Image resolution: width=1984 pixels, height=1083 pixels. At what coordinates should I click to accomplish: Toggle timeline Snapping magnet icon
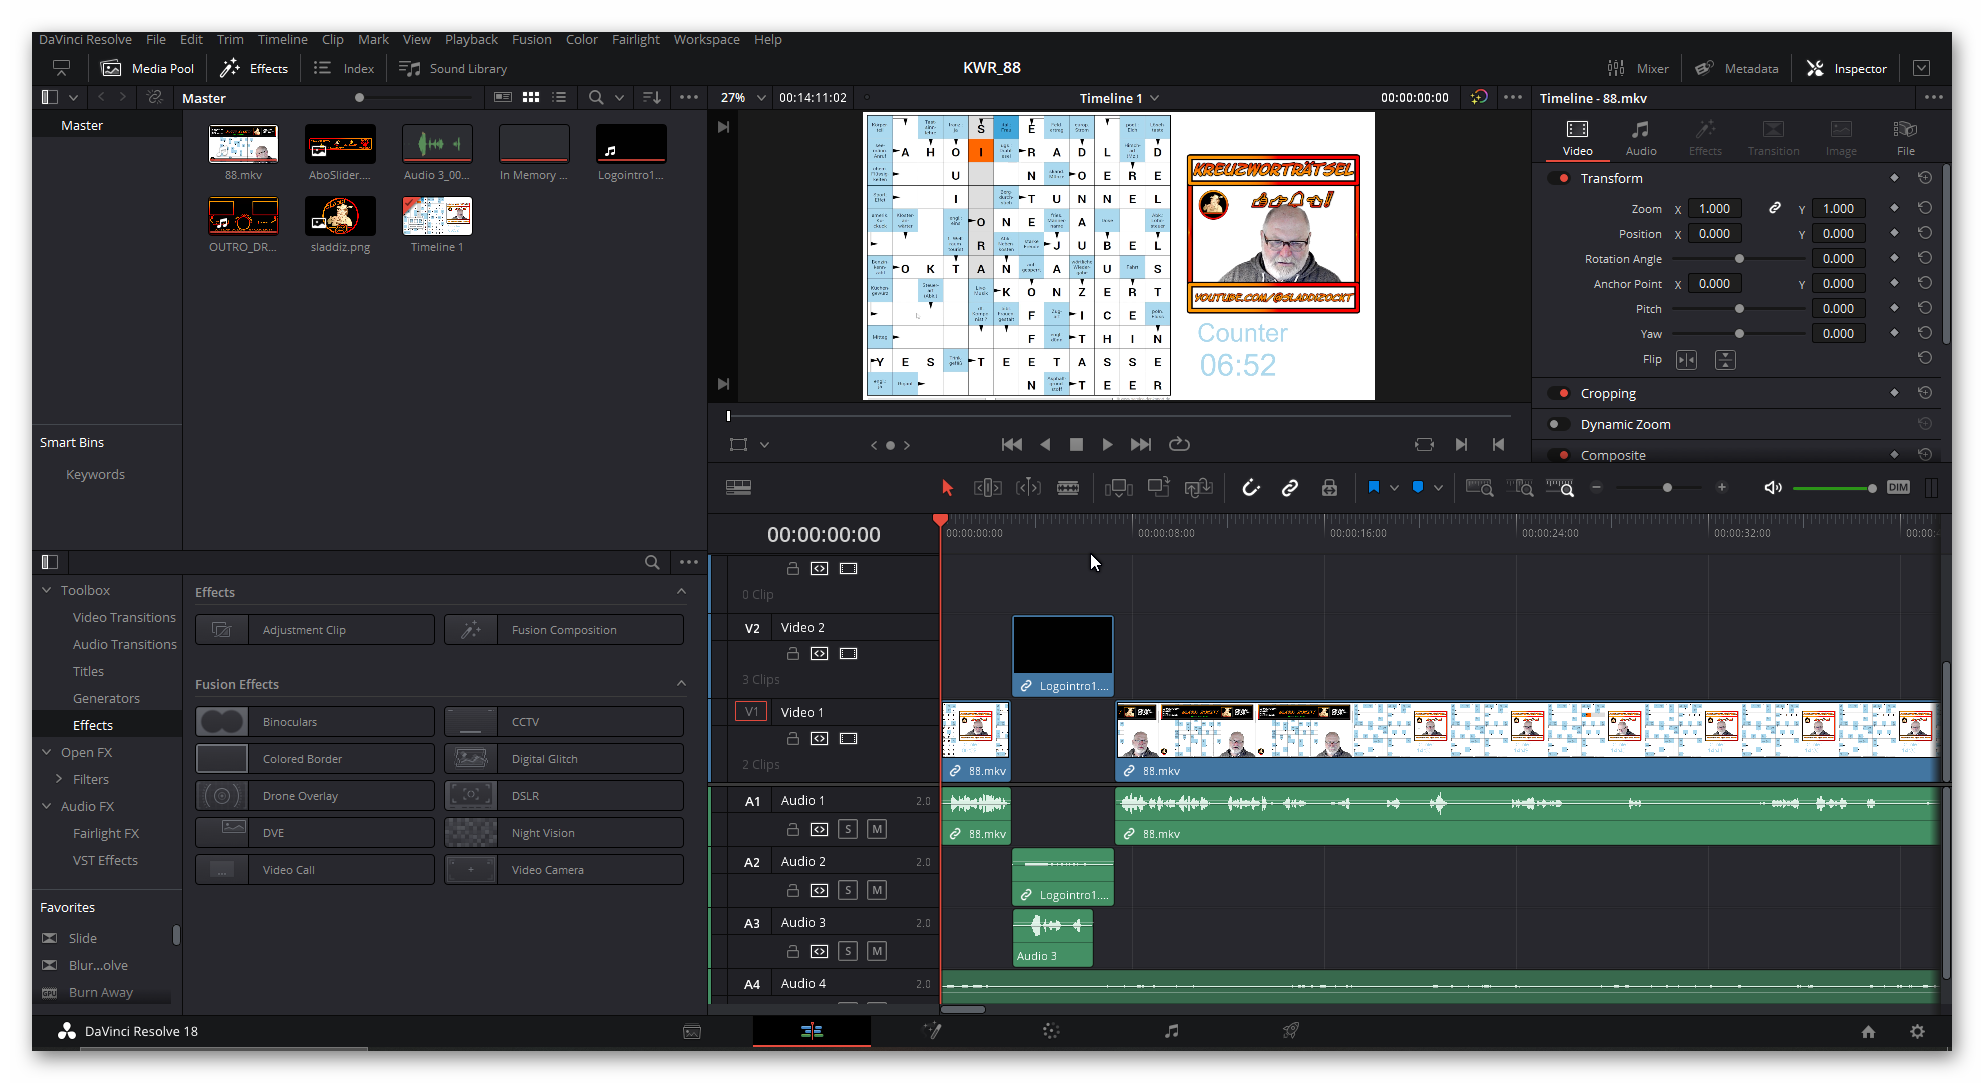pos(1250,488)
